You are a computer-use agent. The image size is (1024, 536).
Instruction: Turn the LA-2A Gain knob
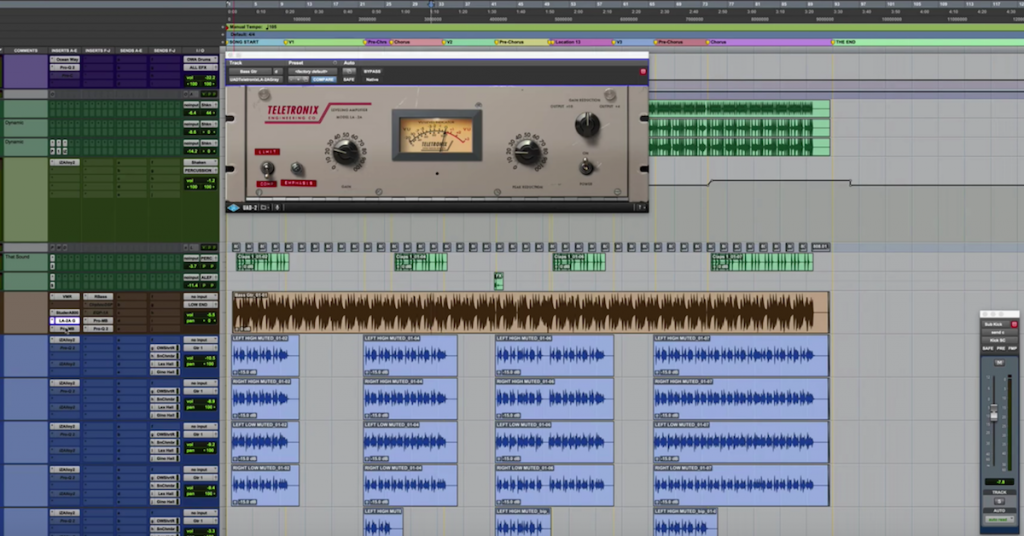pyautogui.click(x=345, y=152)
